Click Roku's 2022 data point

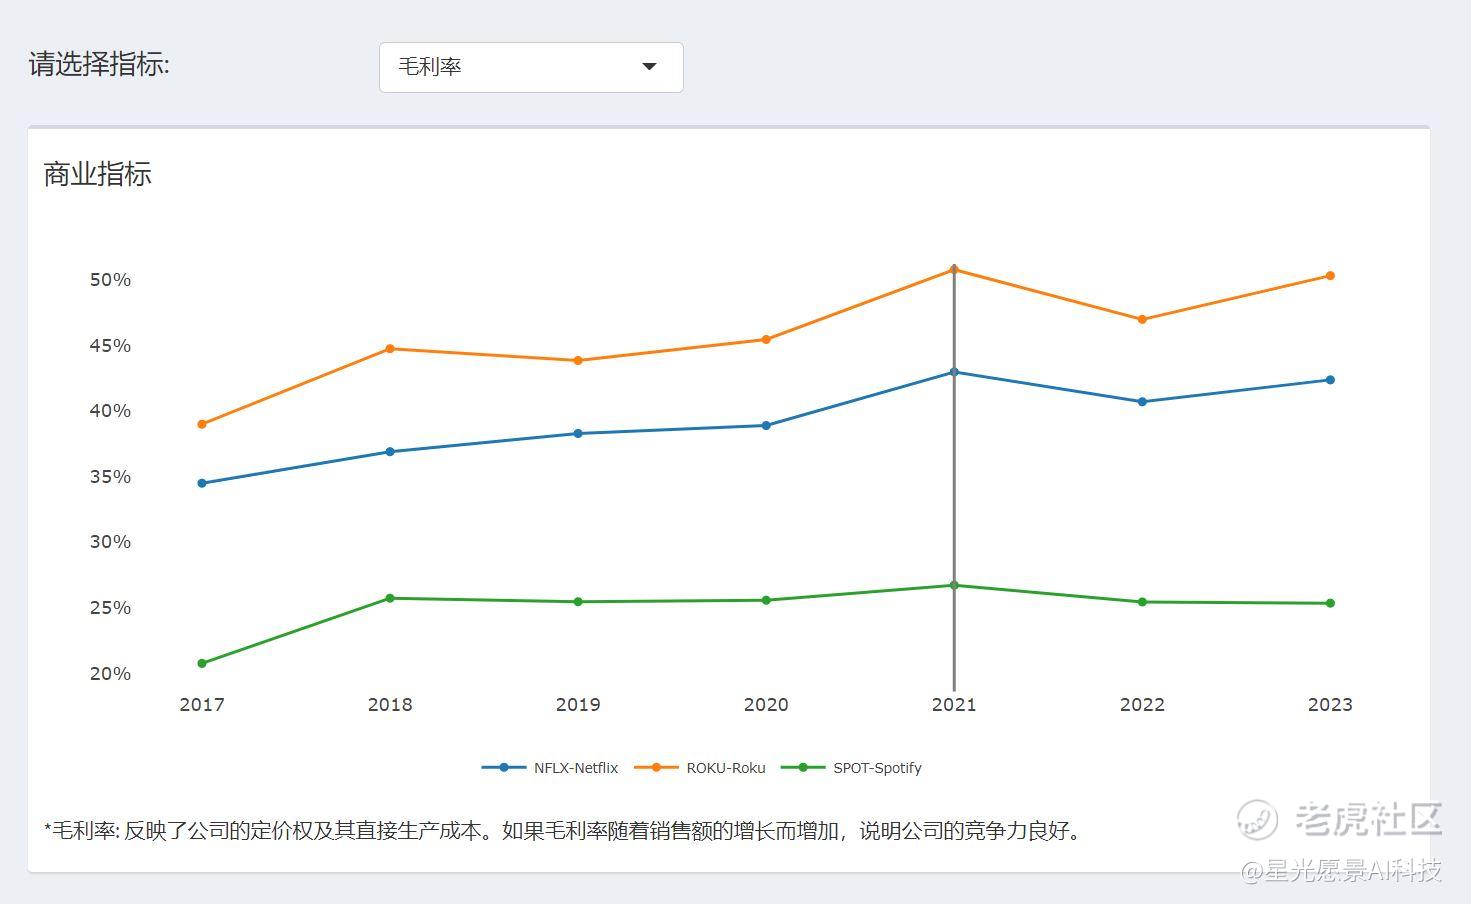click(1142, 320)
